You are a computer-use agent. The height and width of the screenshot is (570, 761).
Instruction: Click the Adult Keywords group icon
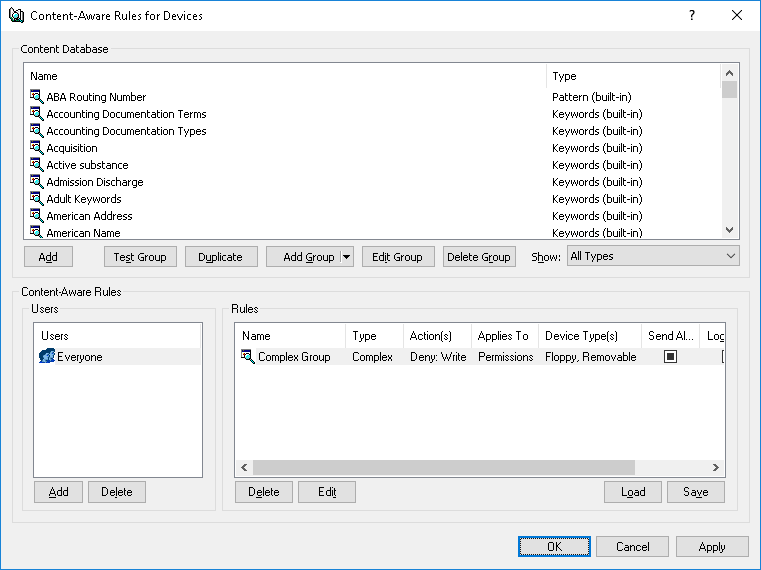[x=36, y=199]
